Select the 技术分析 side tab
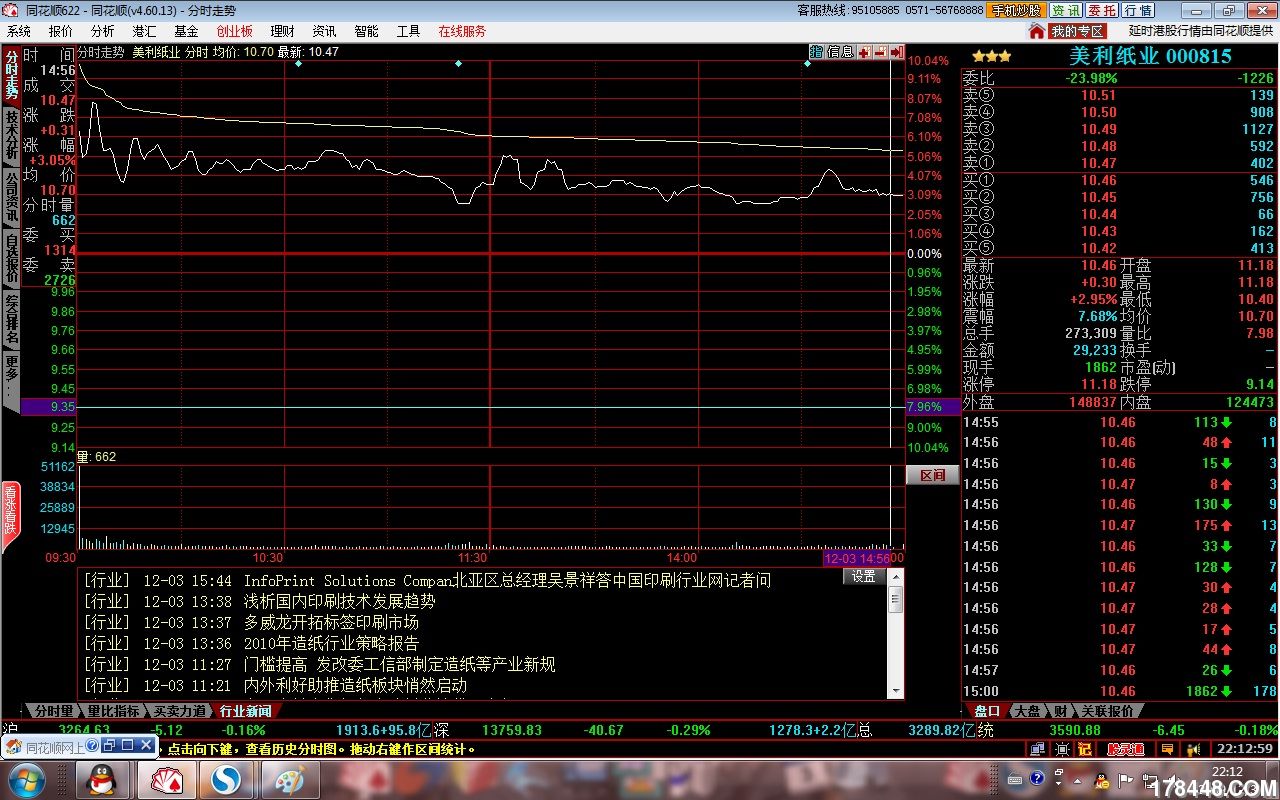The image size is (1280, 800). click(11, 135)
